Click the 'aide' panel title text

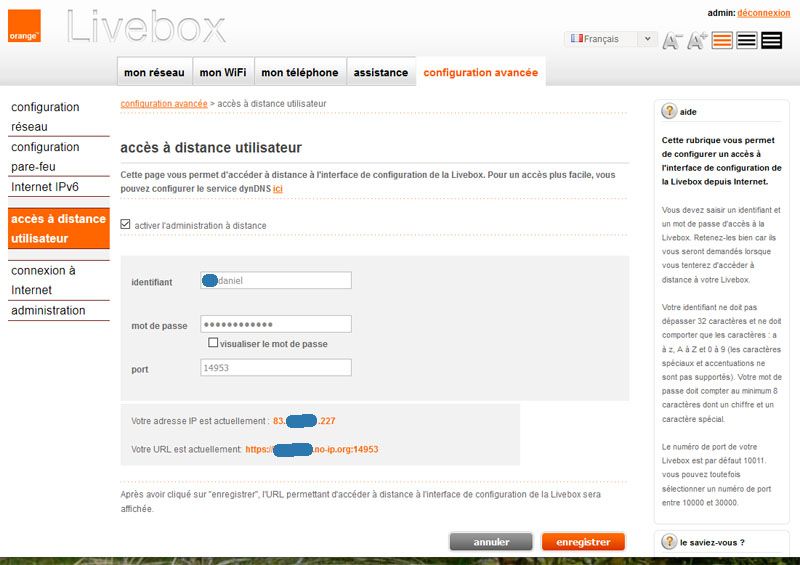pos(688,112)
